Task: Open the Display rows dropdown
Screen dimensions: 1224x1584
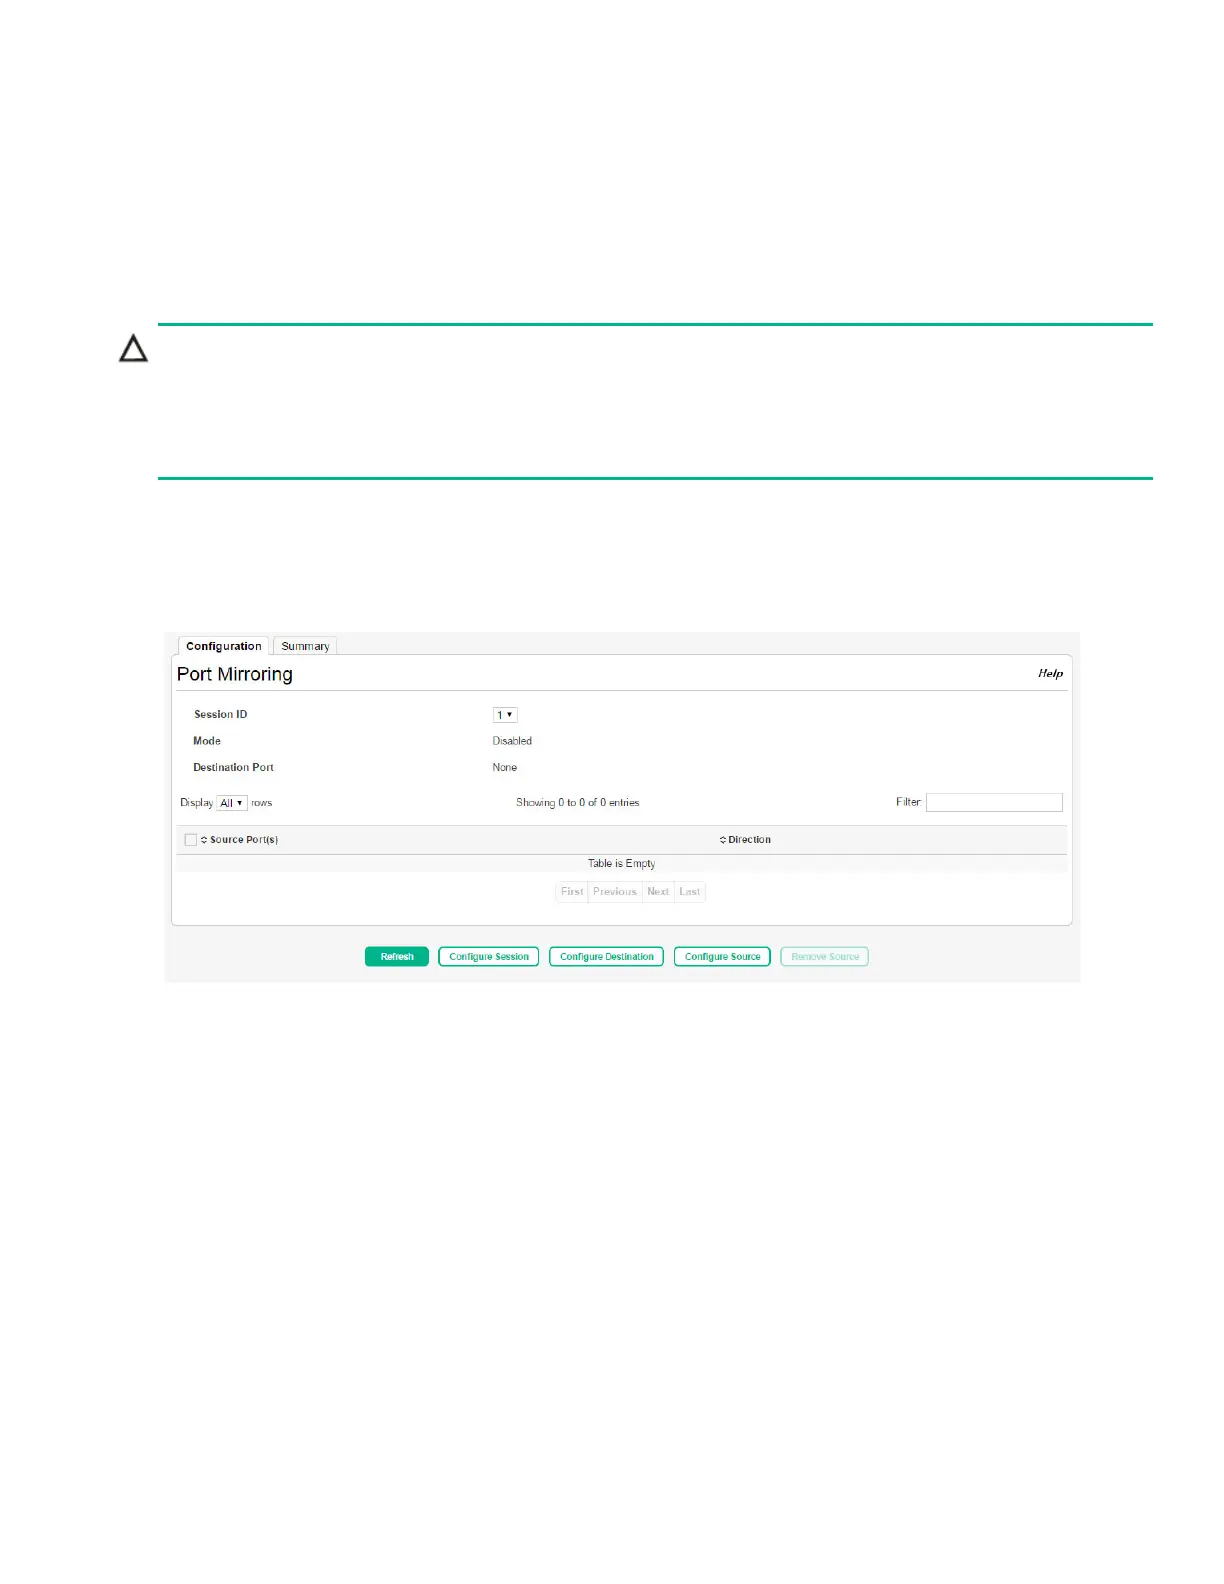Action: (x=232, y=803)
